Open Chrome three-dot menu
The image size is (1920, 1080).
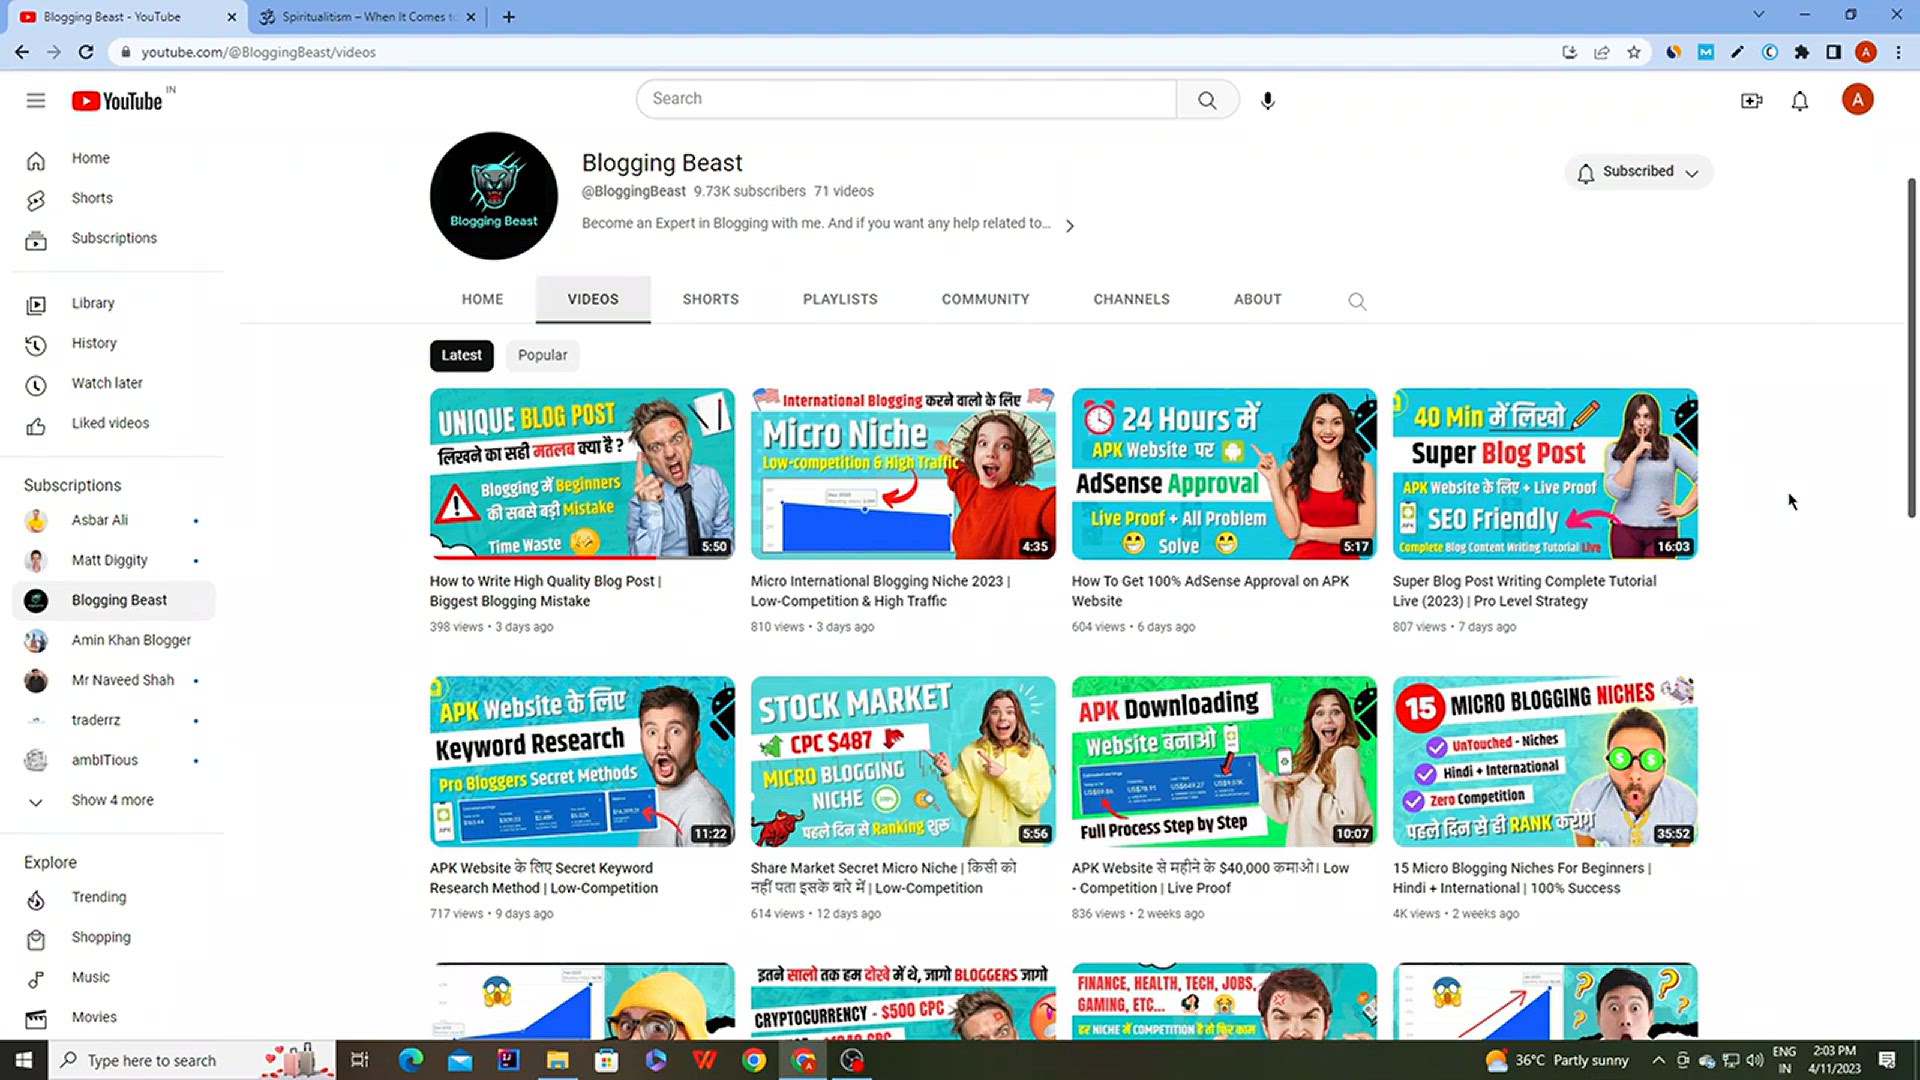pos(1898,52)
